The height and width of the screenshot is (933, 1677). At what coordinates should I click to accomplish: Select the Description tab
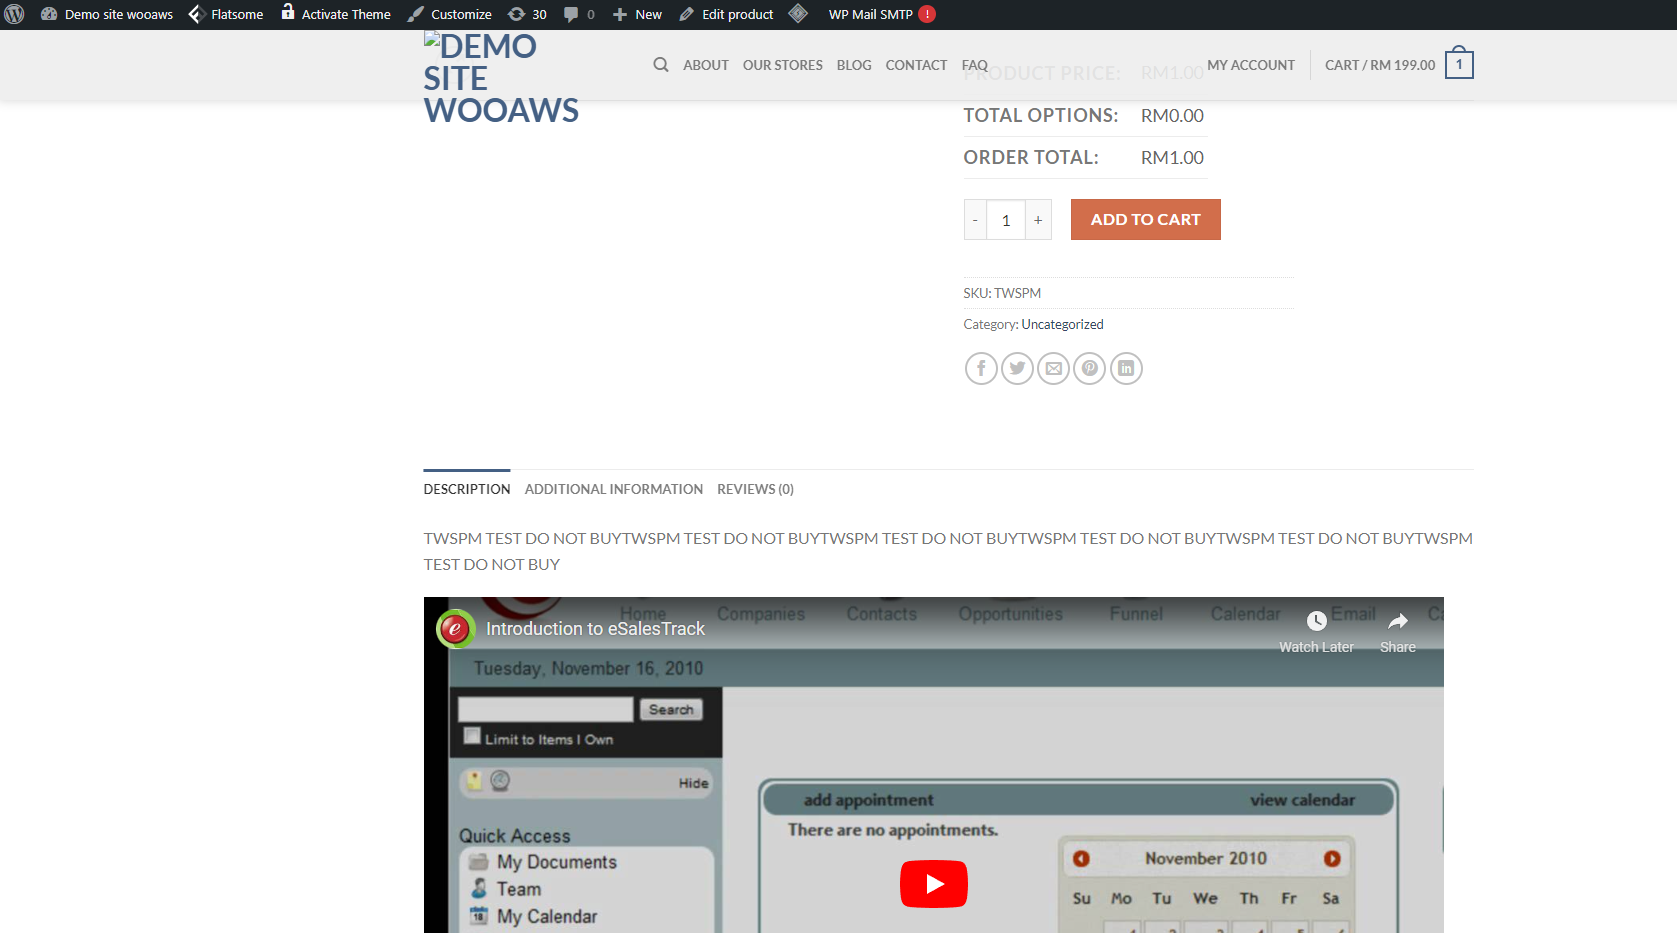pyautogui.click(x=467, y=489)
